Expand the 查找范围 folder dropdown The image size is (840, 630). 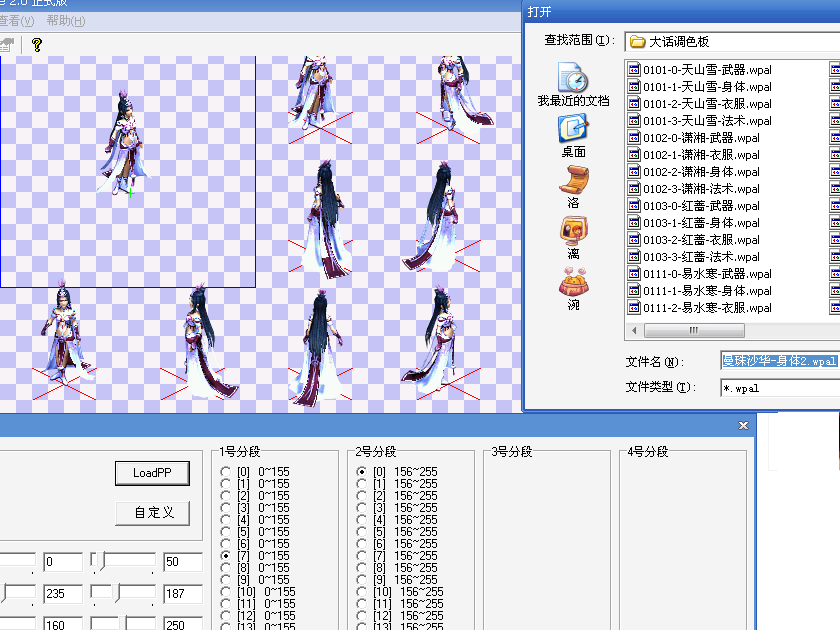coord(732,41)
